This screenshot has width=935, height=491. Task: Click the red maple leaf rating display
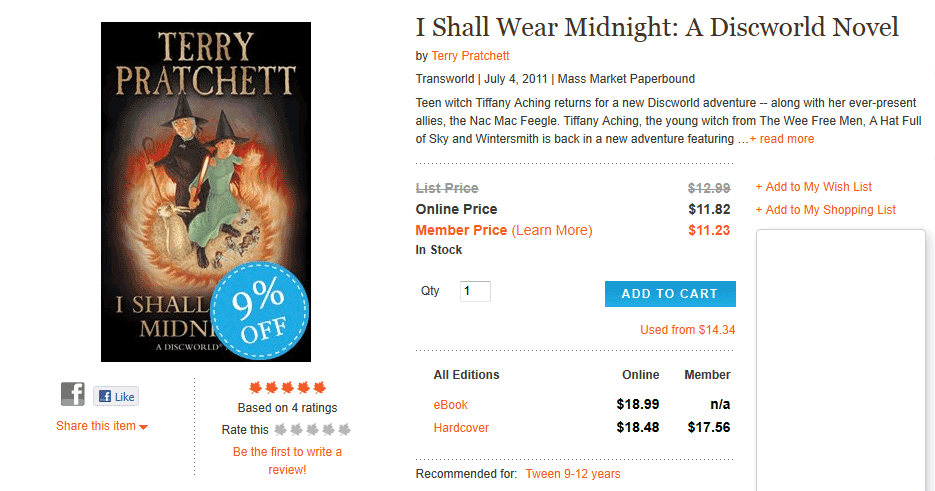(x=287, y=387)
